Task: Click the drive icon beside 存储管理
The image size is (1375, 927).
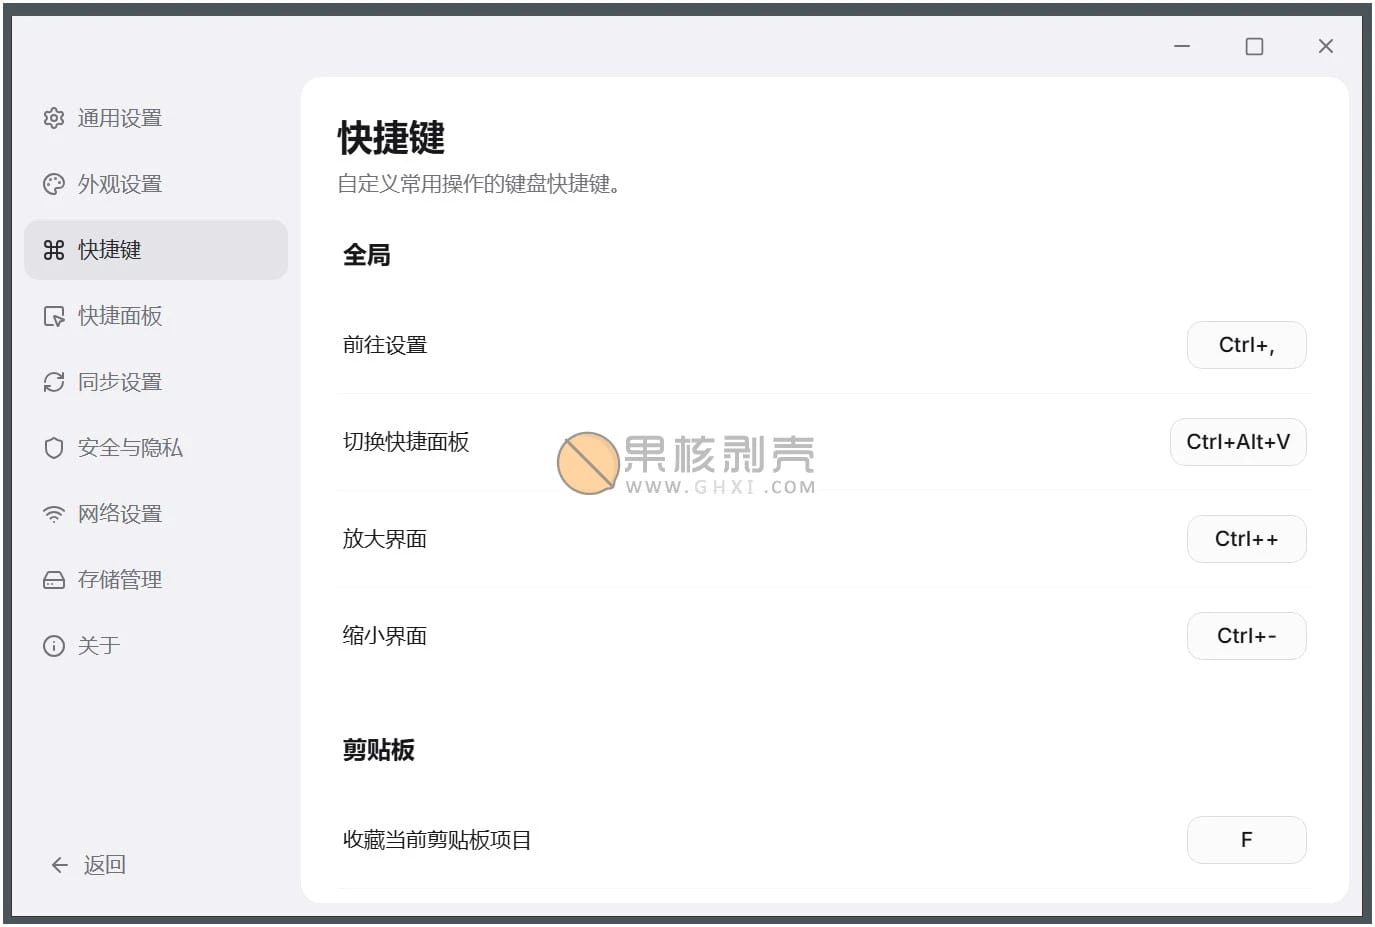Action: click(54, 580)
